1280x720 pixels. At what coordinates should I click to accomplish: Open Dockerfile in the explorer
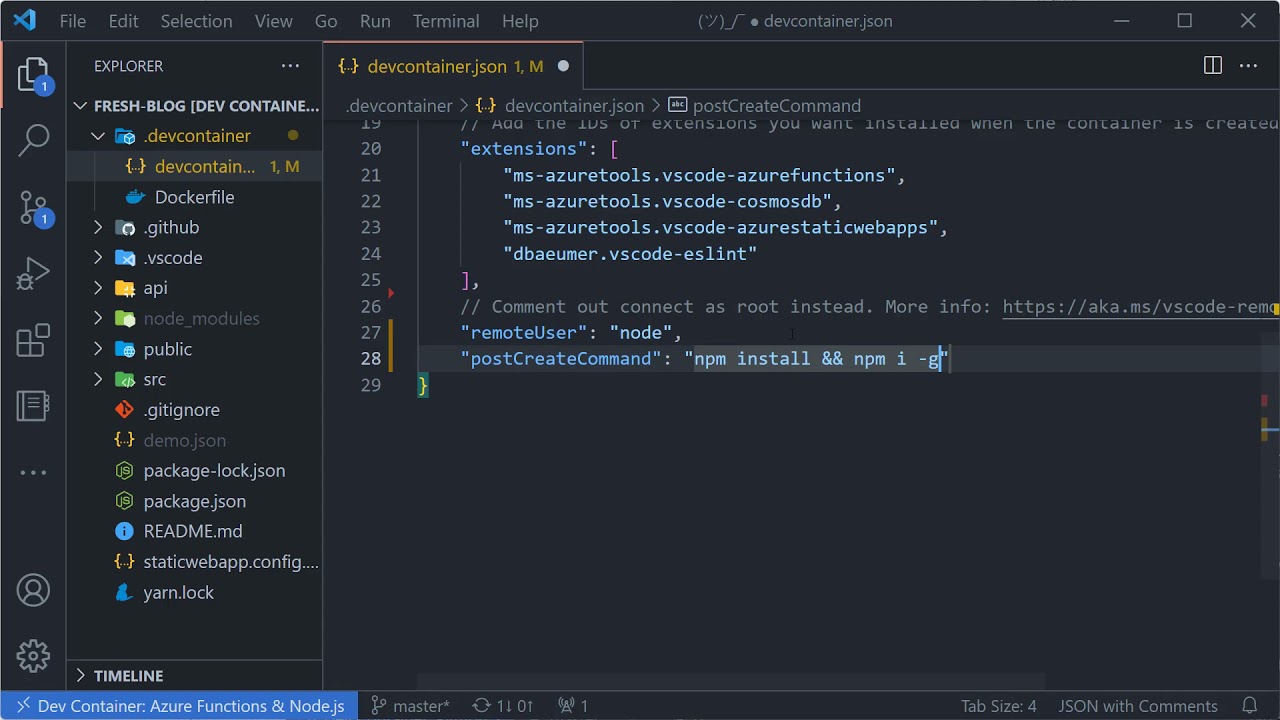194,197
